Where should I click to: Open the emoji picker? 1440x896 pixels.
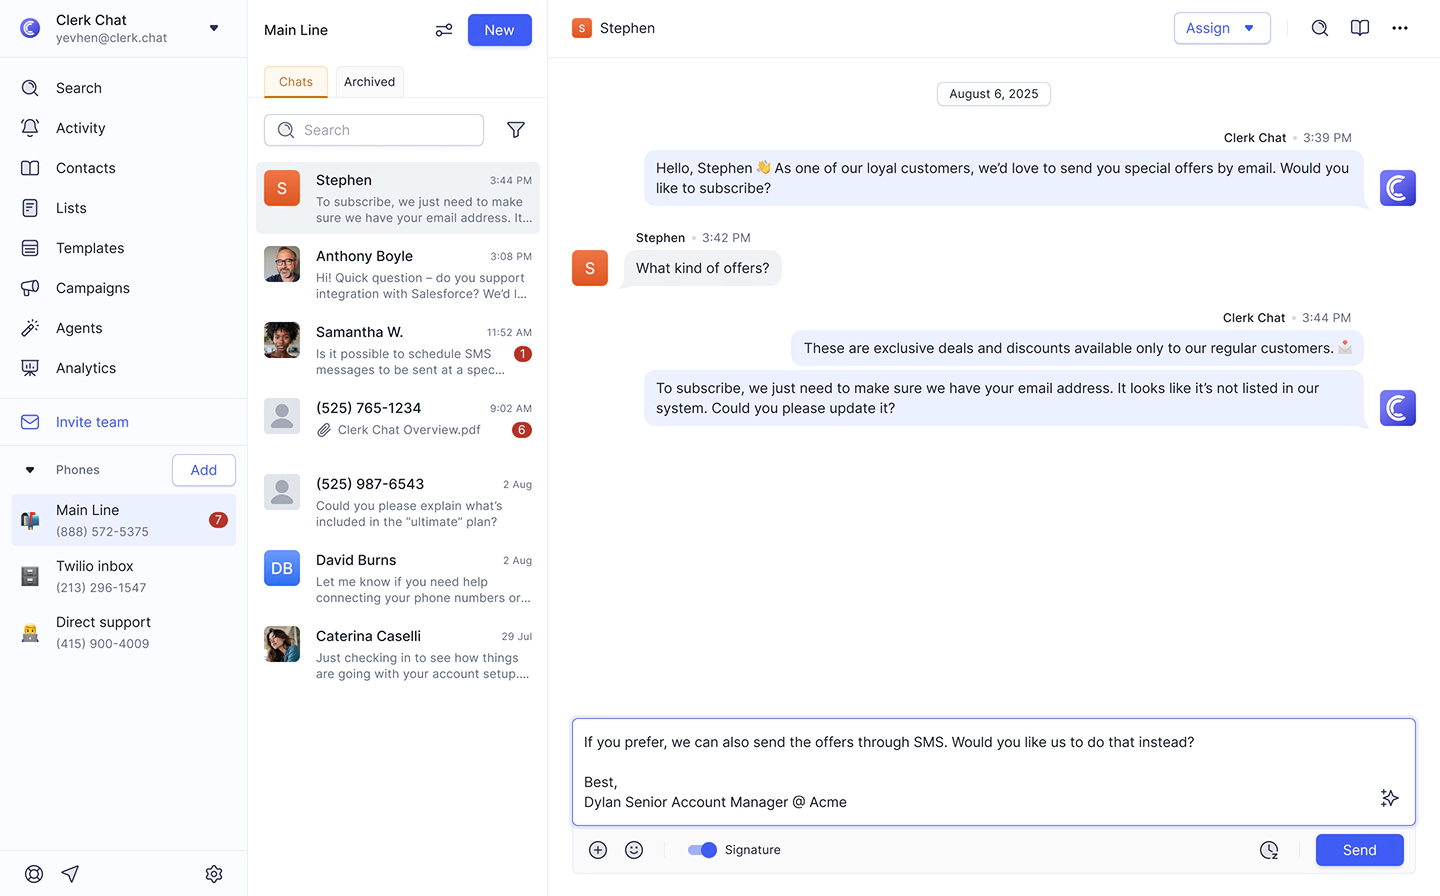634,850
